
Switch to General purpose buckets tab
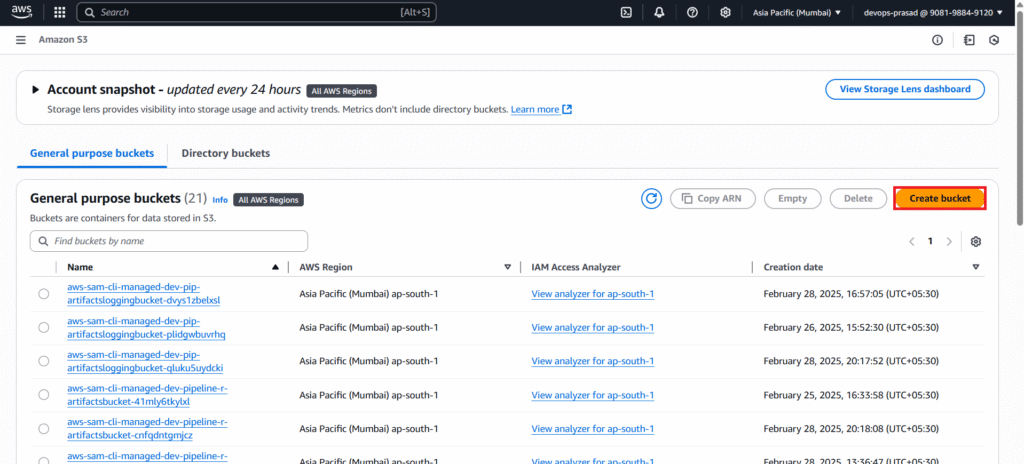pos(92,154)
